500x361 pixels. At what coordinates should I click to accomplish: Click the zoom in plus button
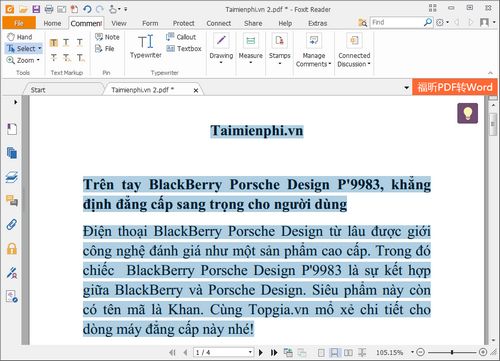pyautogui.click(x=483, y=352)
